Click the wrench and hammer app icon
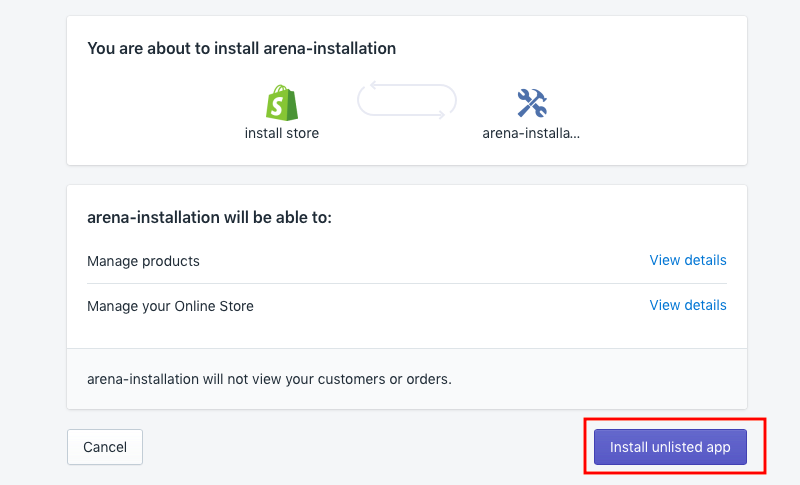The width and height of the screenshot is (800, 485). click(x=531, y=102)
